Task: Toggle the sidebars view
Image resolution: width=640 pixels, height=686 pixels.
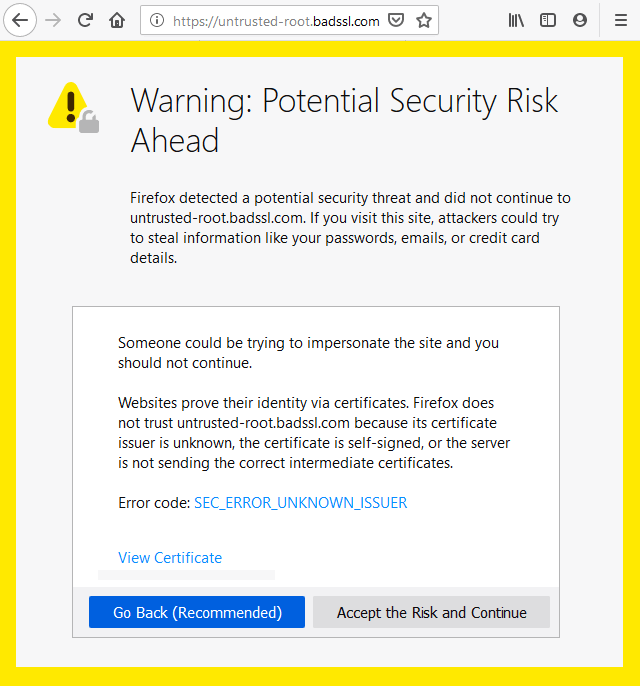Action: point(548,20)
